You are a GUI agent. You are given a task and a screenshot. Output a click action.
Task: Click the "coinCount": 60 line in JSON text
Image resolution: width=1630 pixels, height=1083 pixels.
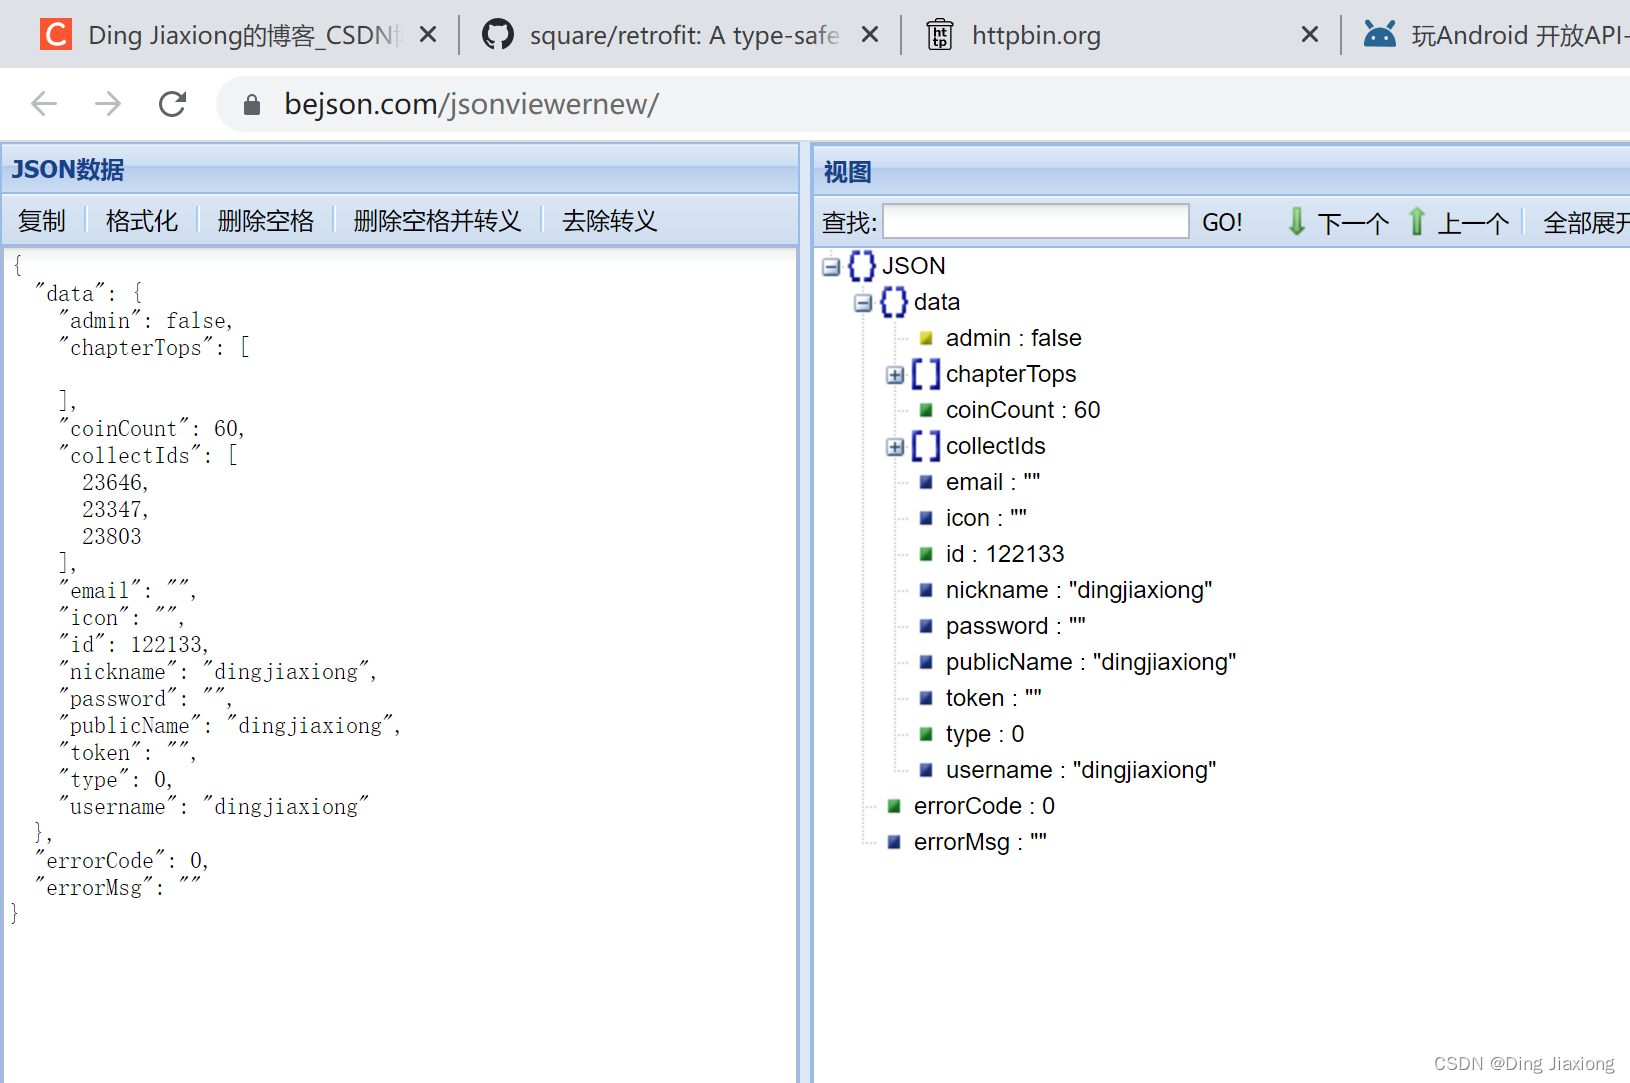pos(152,429)
